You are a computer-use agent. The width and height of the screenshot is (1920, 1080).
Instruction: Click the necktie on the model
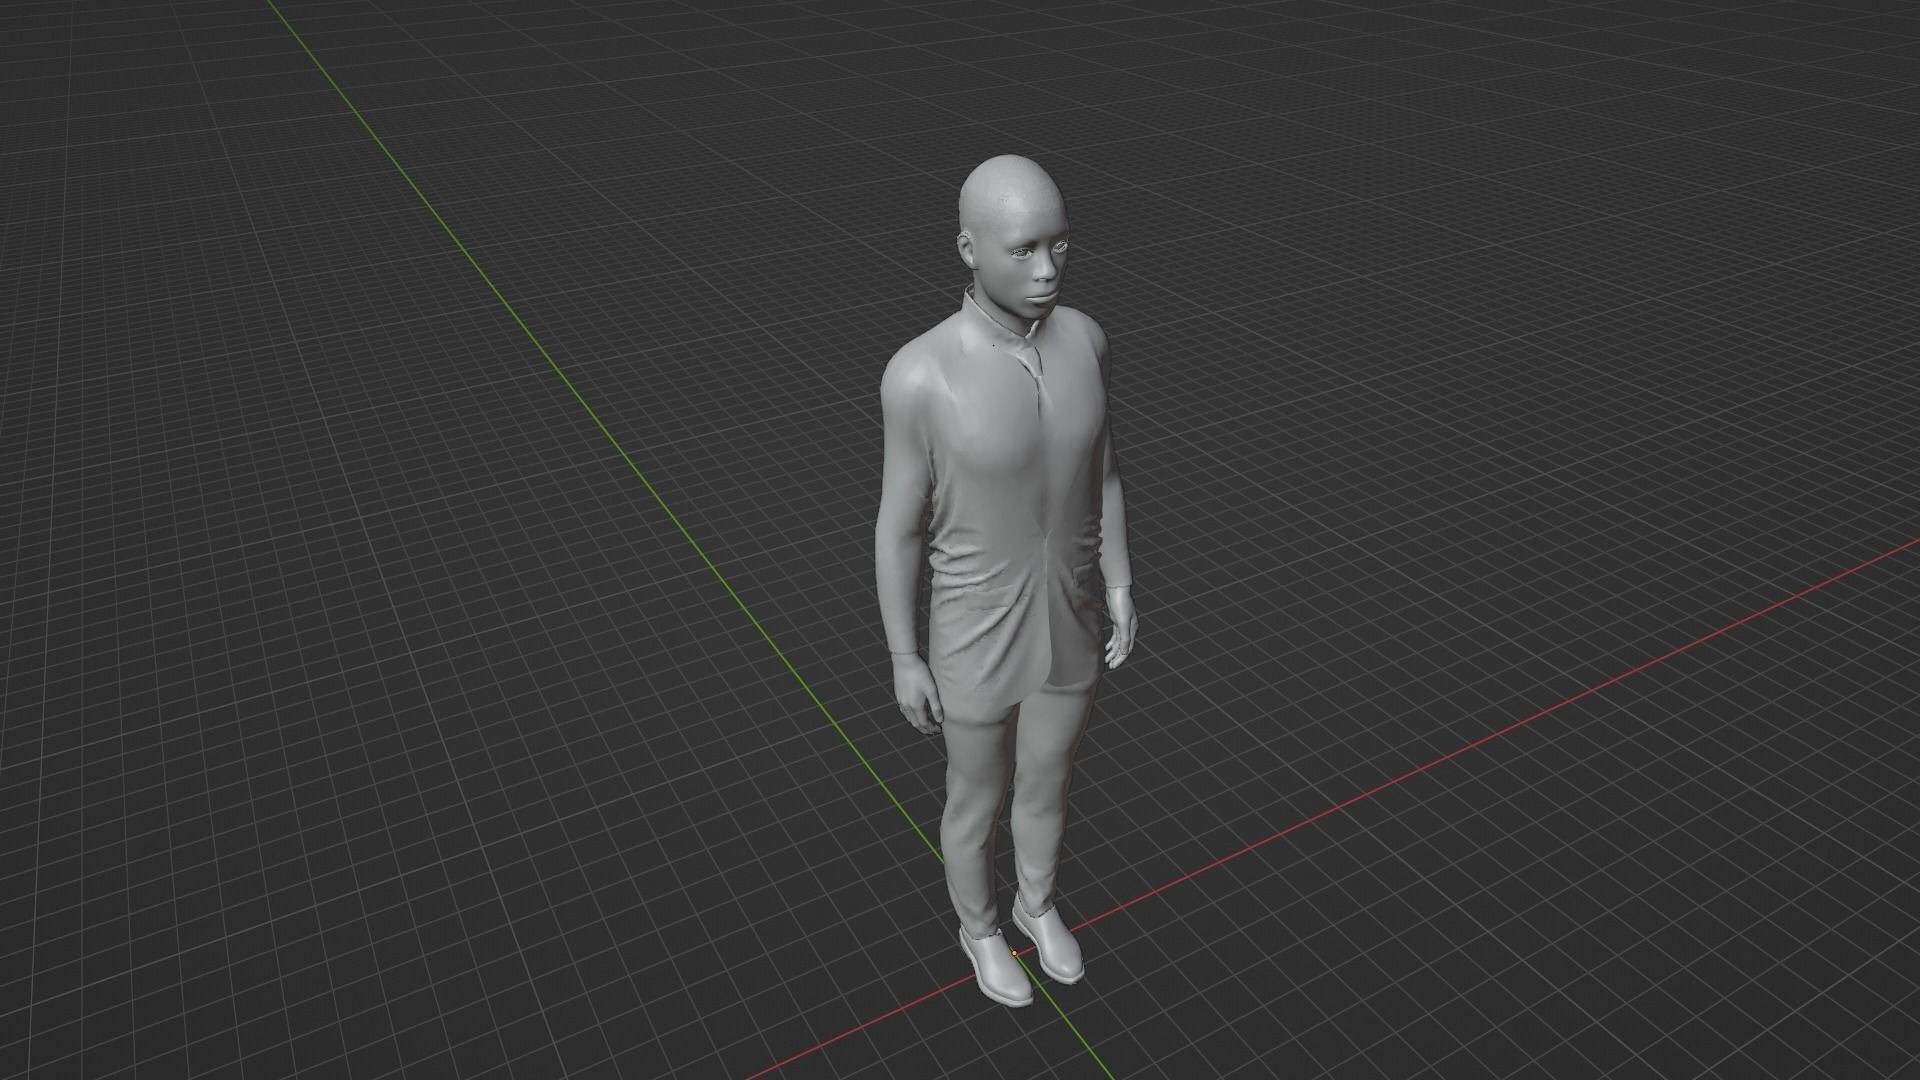(1038, 380)
